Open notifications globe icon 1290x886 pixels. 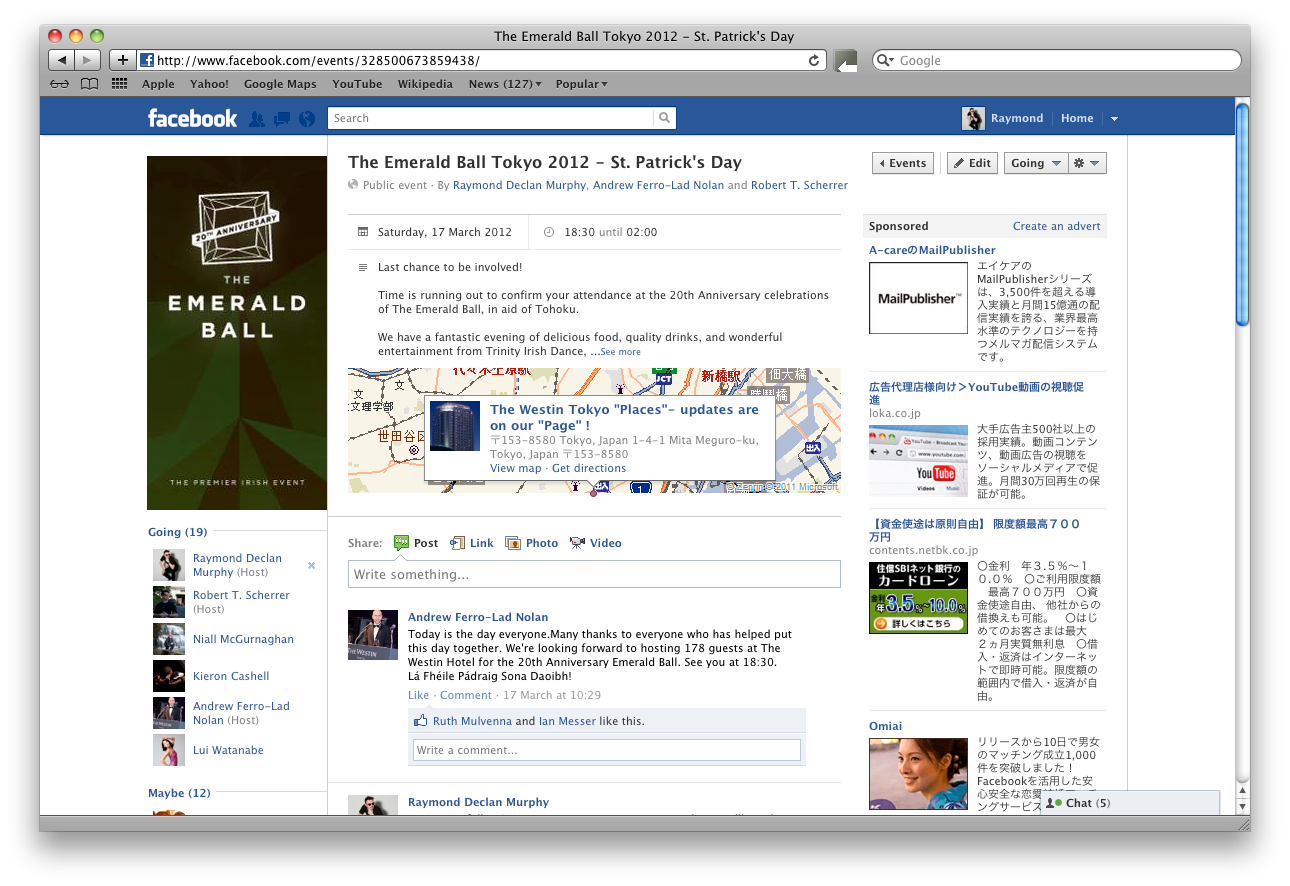[307, 118]
